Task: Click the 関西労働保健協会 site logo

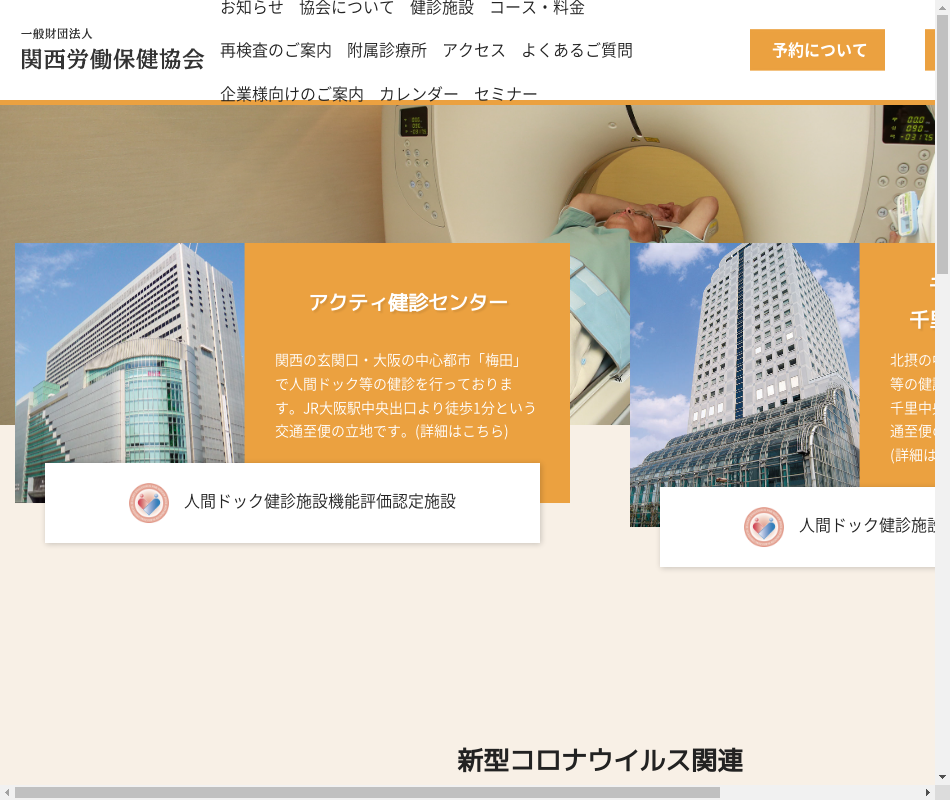Action: point(112,50)
